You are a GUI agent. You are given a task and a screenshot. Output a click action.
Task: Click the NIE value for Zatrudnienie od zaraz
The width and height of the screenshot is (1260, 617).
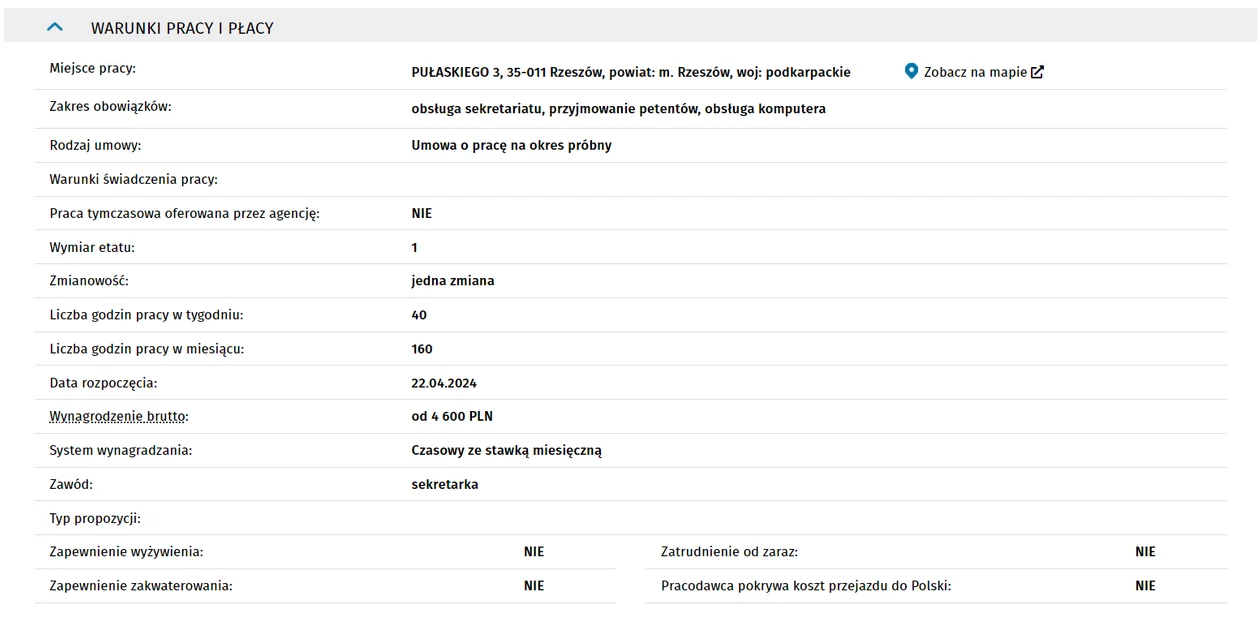(x=1145, y=552)
